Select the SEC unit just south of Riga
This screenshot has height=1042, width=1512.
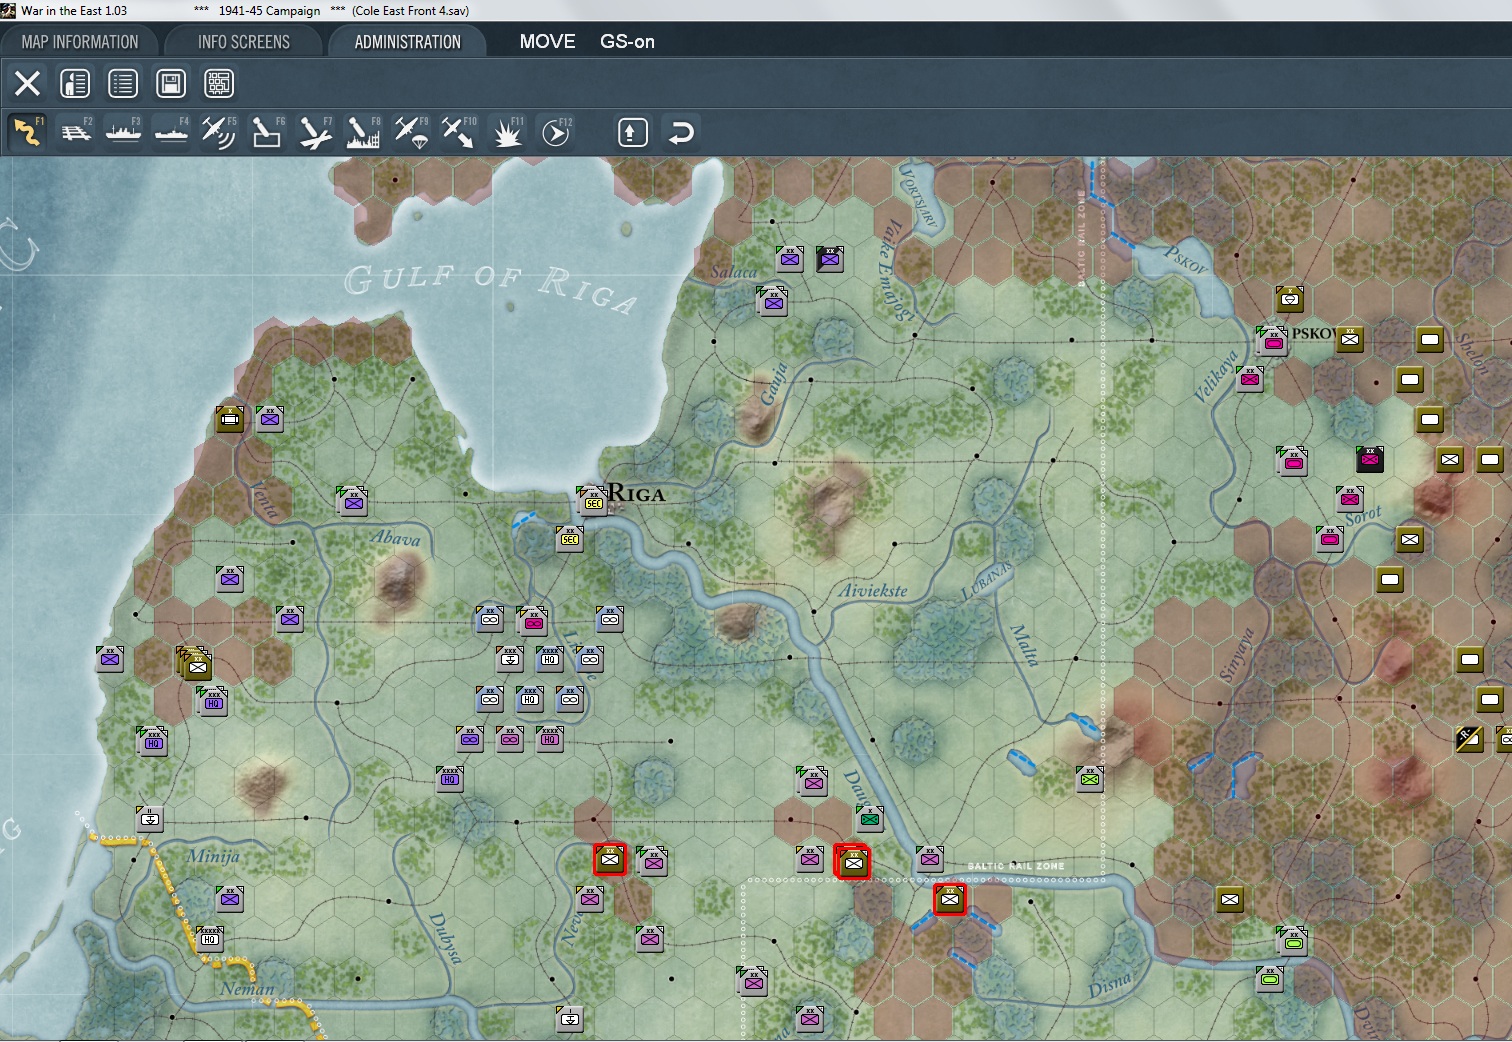570,539
